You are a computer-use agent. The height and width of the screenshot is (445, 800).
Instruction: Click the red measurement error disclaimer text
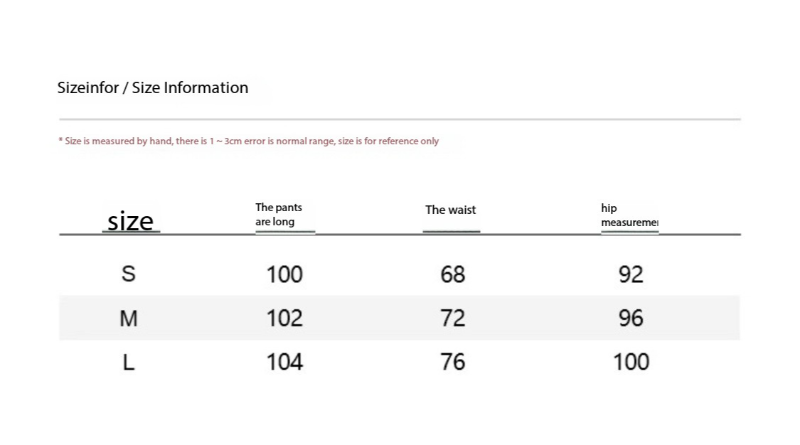(x=248, y=141)
